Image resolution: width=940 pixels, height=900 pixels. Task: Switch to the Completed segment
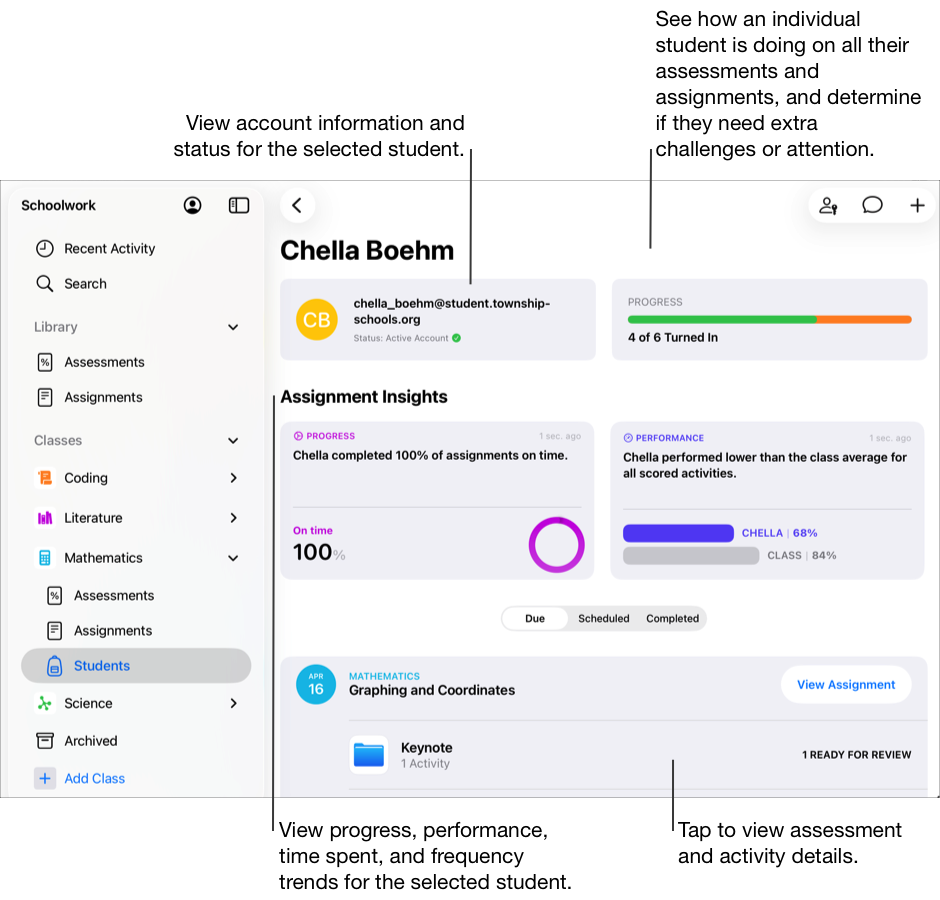point(672,618)
